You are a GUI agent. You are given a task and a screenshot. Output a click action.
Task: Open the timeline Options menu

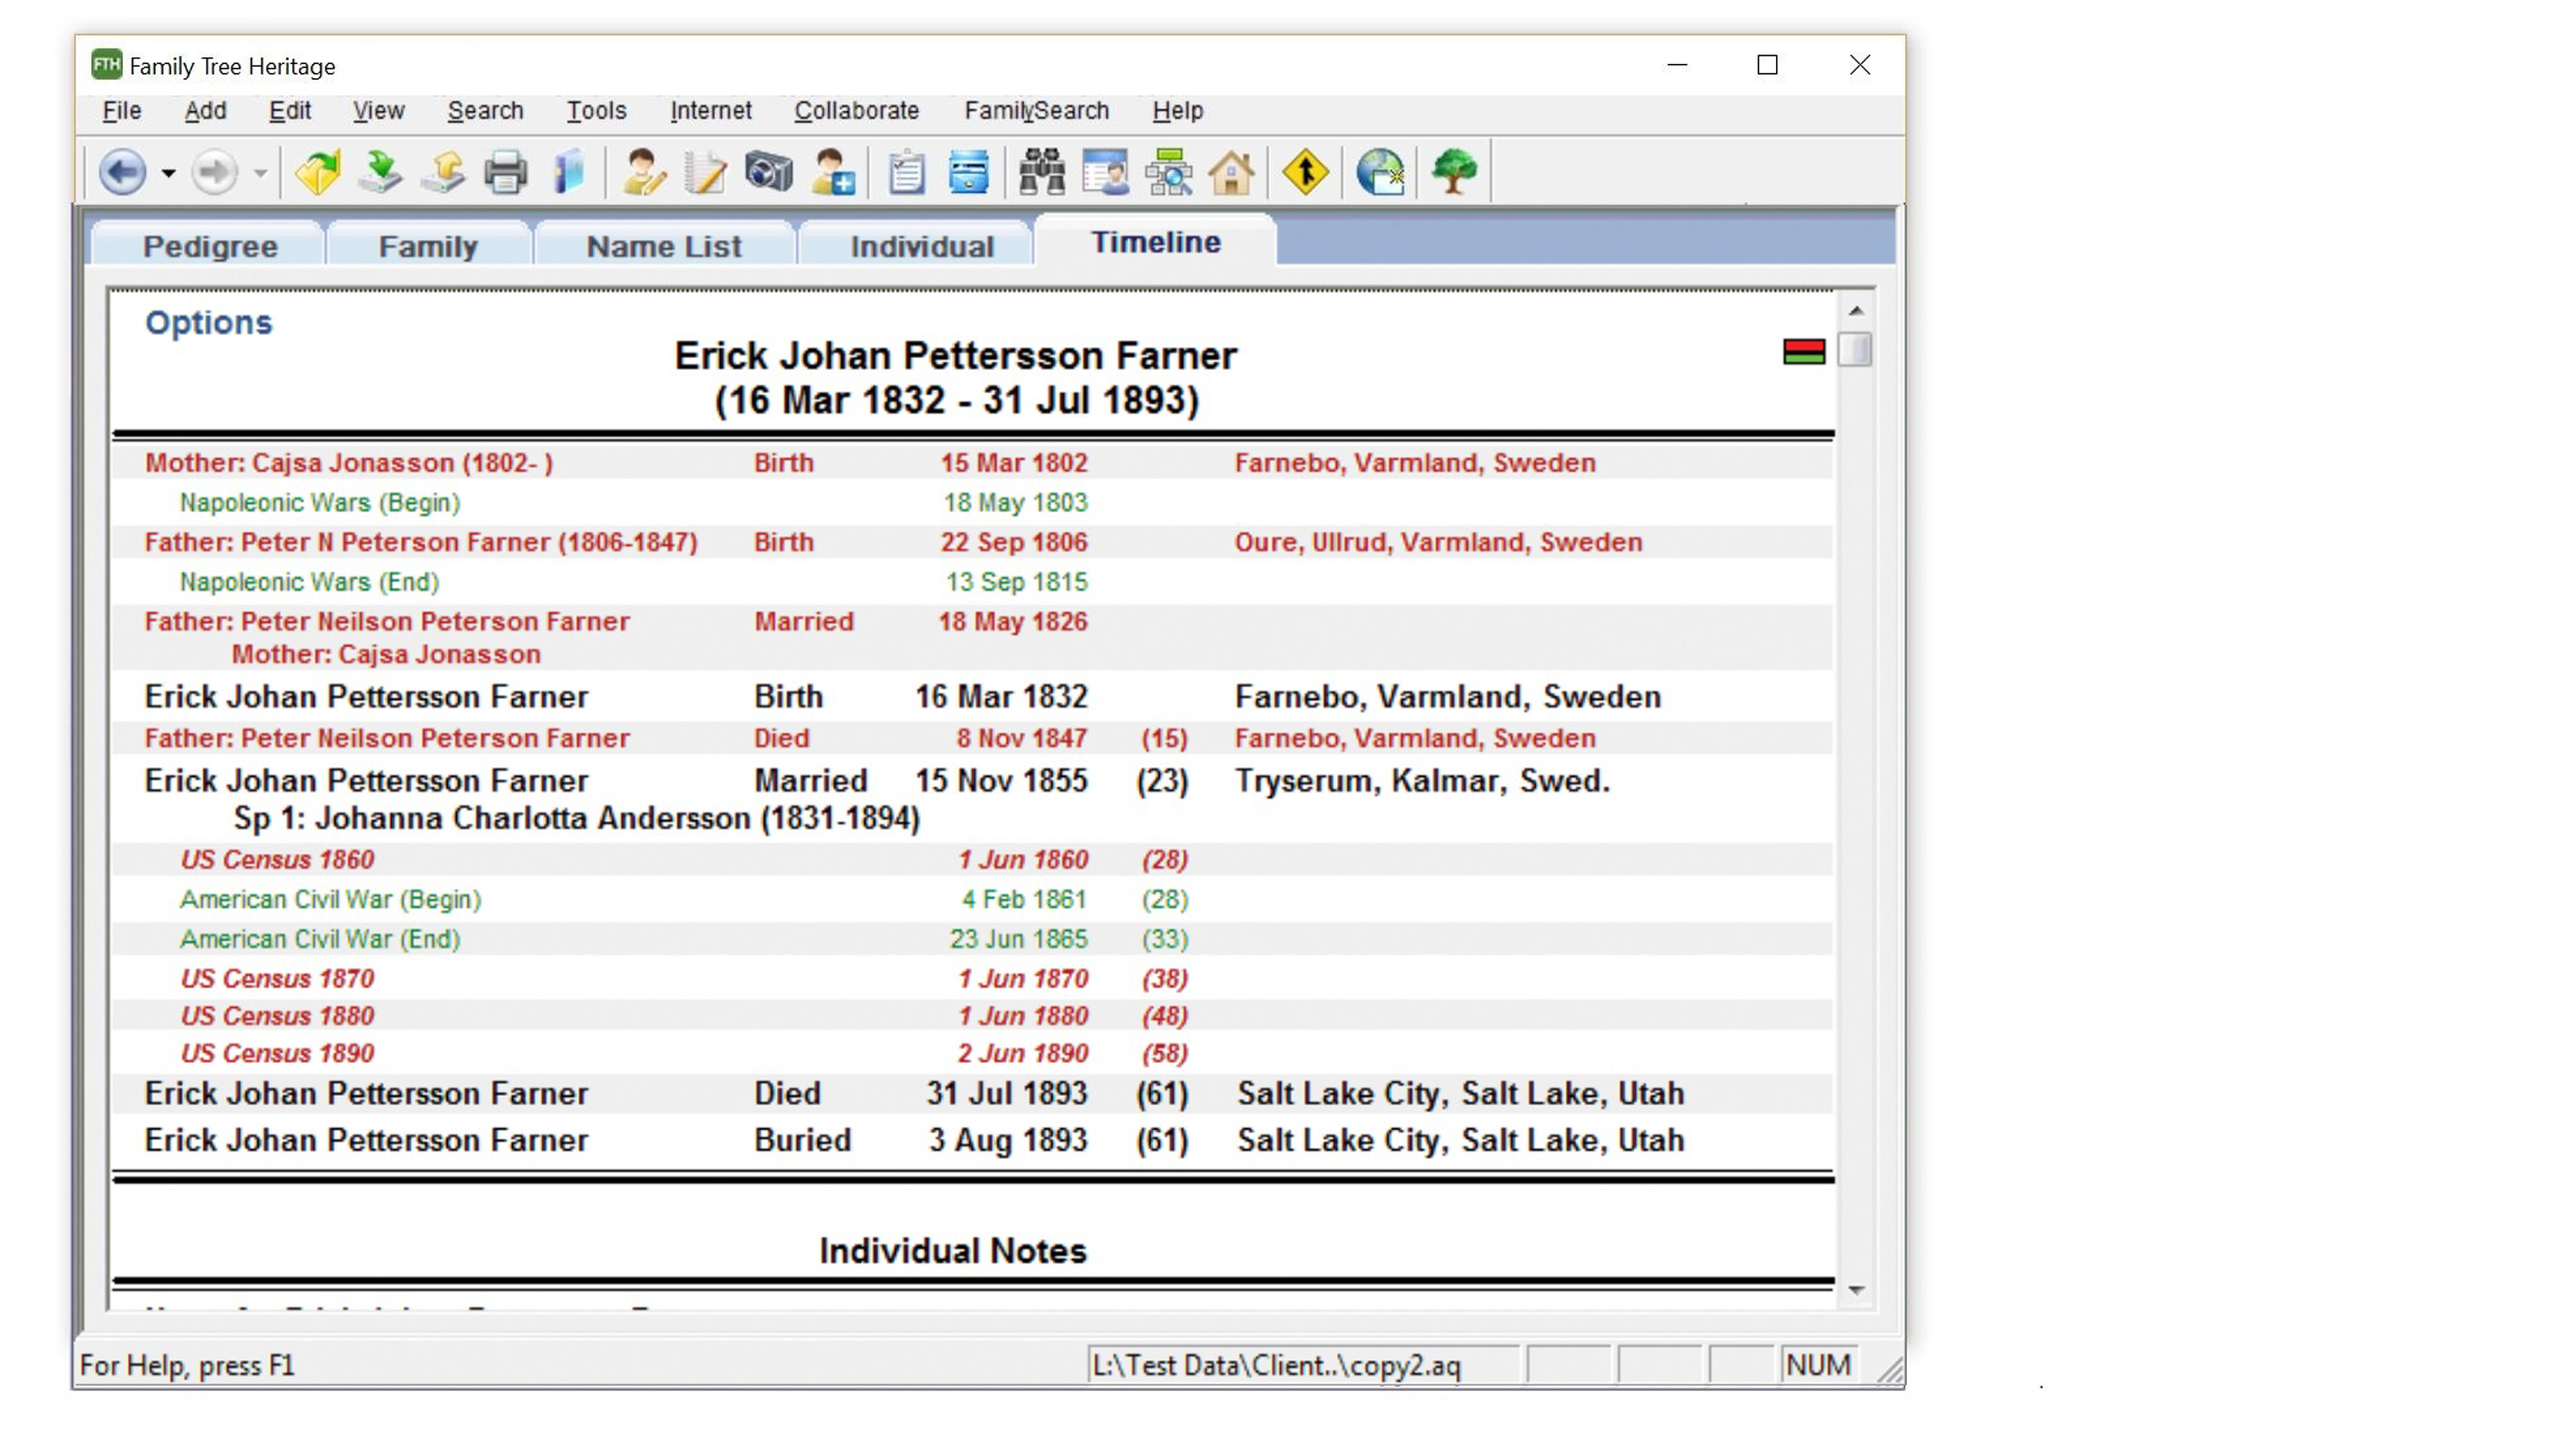point(208,322)
